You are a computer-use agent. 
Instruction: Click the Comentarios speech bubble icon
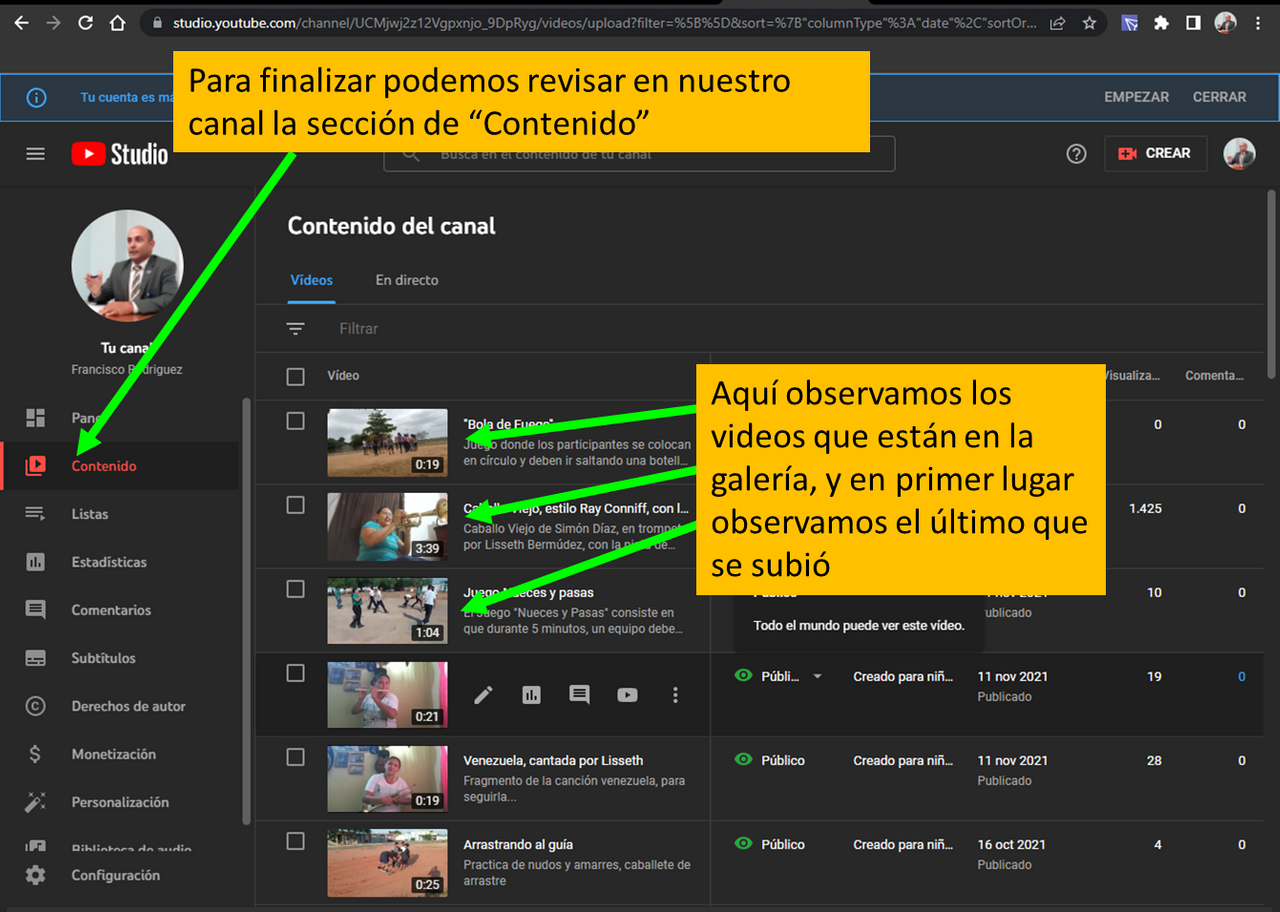pos(36,610)
